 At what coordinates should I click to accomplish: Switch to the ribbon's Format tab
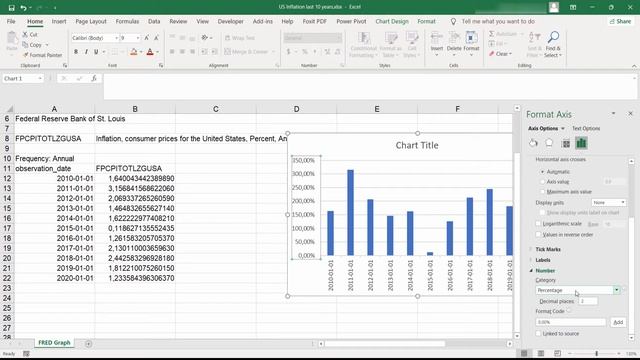pos(426,21)
